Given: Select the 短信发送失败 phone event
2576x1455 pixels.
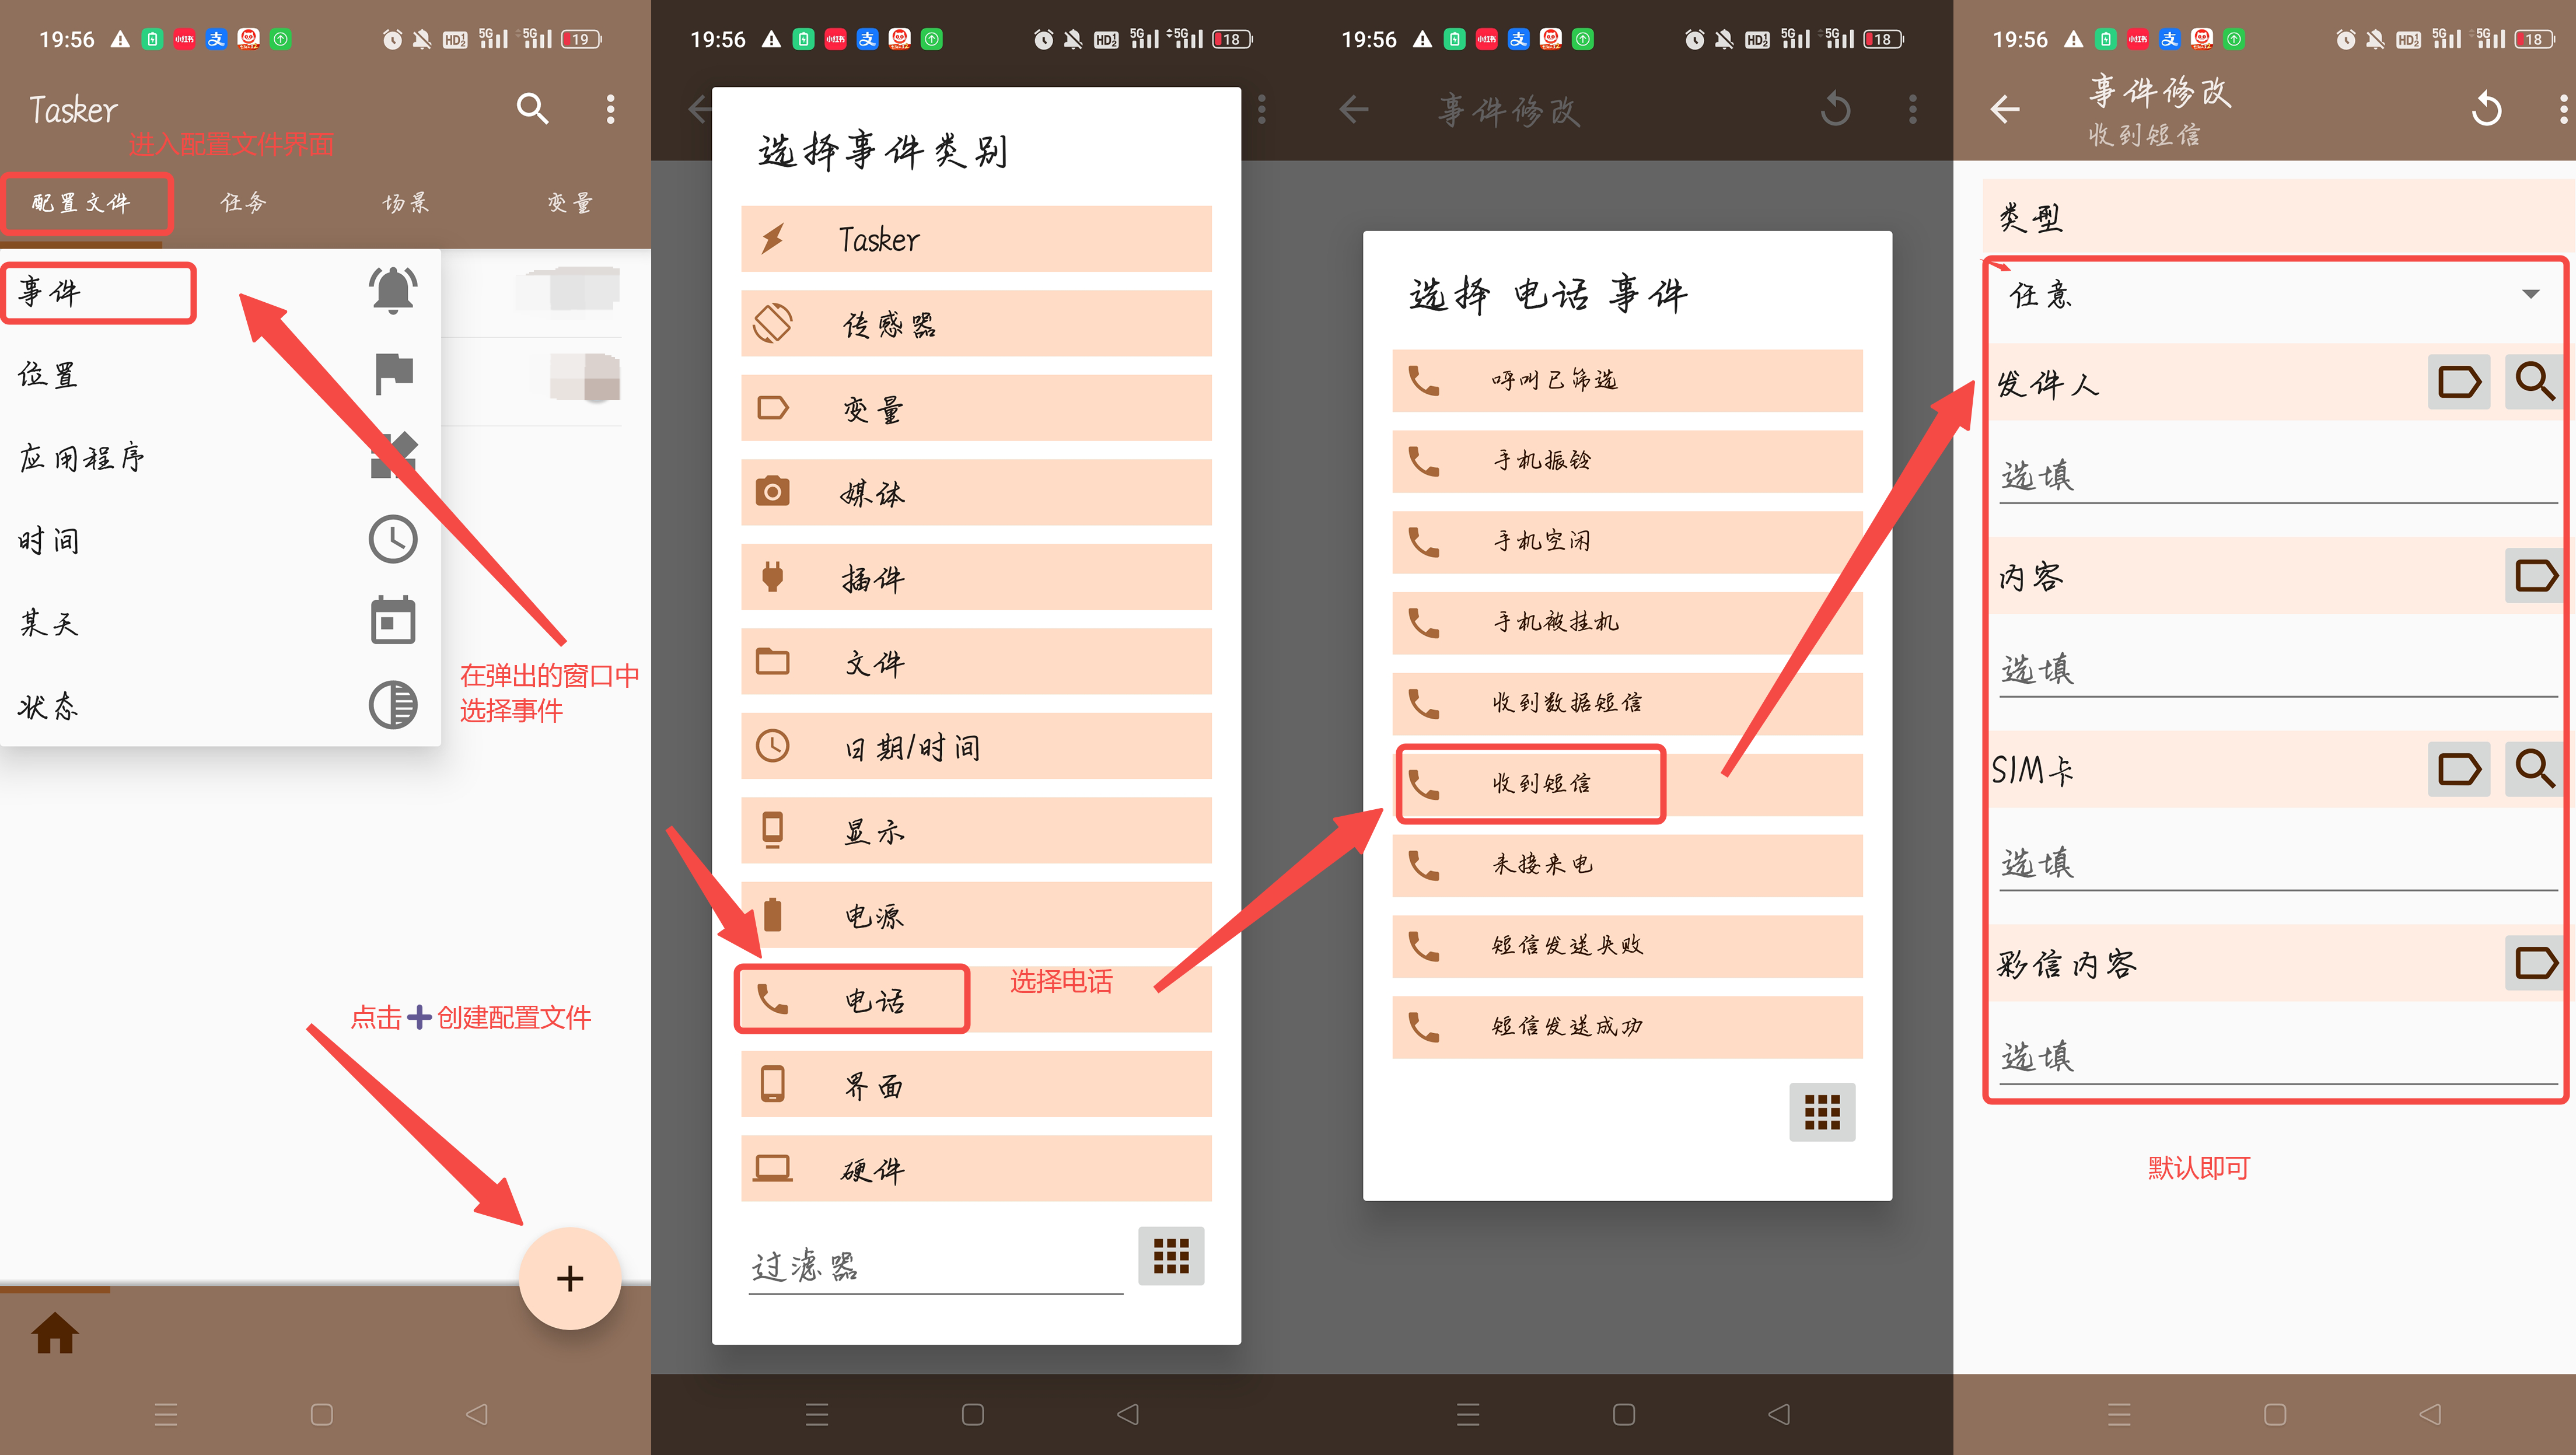Looking at the screenshot, I should pyautogui.click(x=1627, y=946).
